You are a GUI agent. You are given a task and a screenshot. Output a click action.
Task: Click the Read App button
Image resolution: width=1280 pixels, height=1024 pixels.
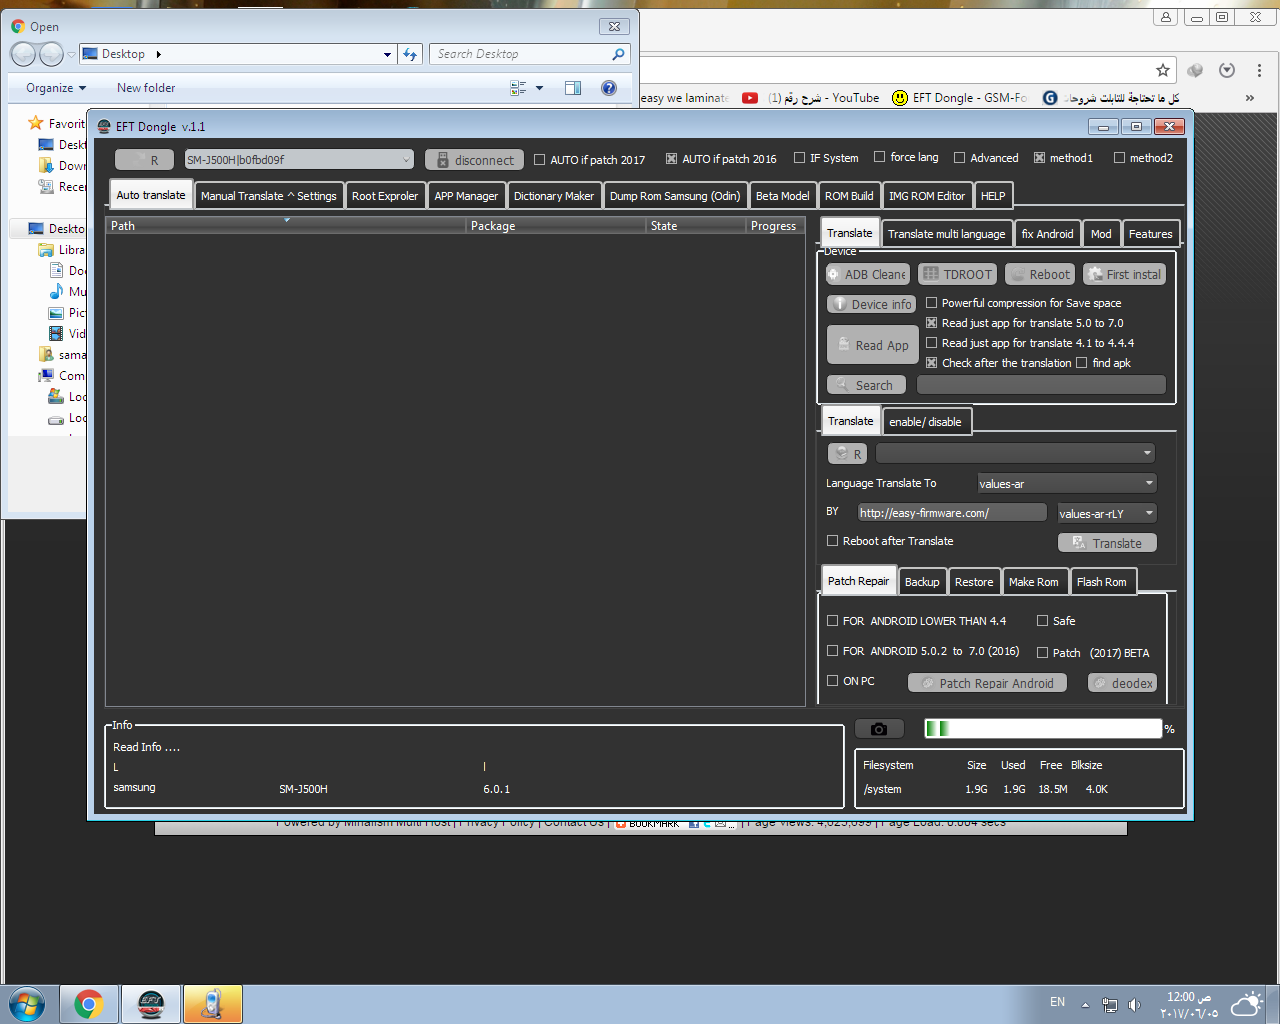coord(873,345)
